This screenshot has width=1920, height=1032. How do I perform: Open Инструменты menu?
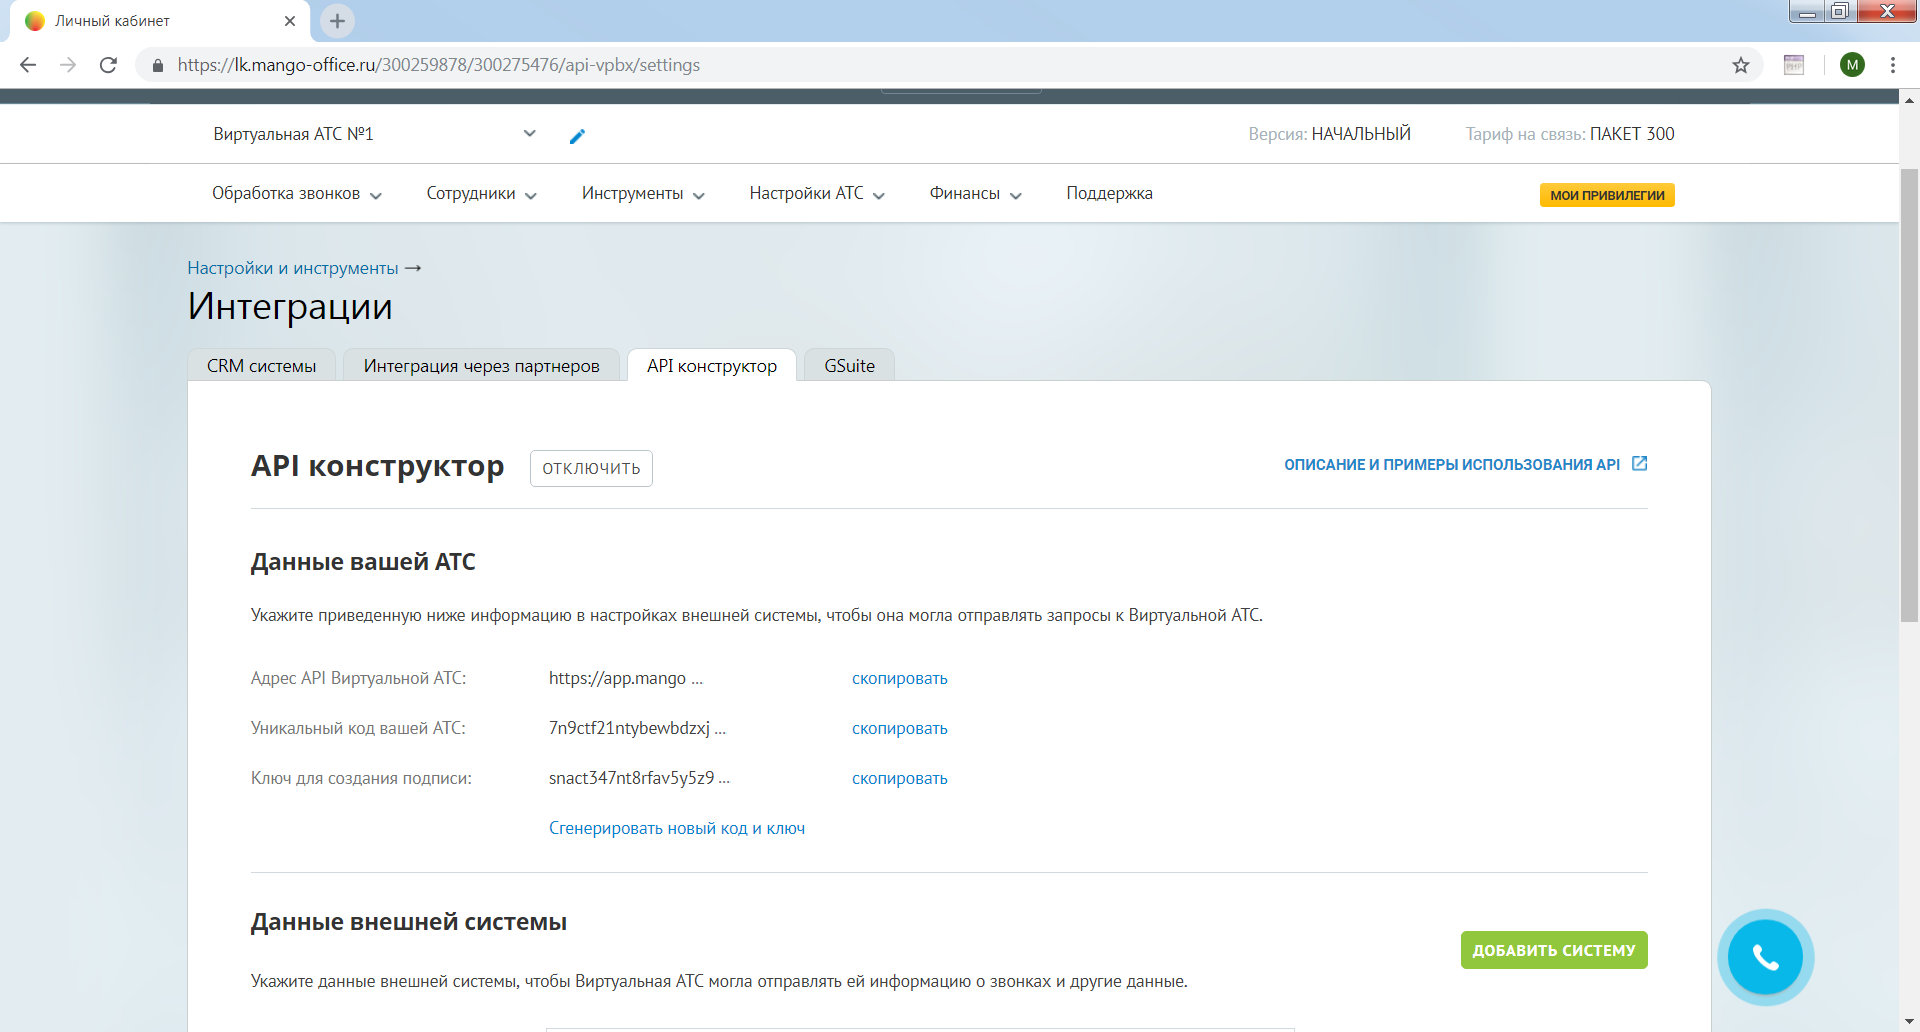click(643, 194)
